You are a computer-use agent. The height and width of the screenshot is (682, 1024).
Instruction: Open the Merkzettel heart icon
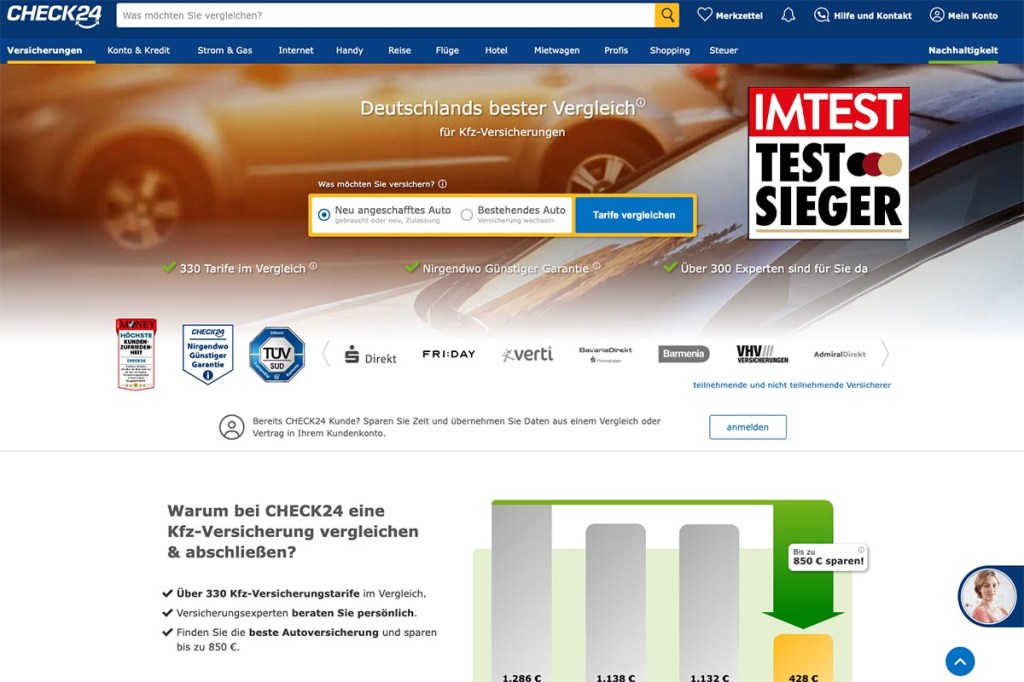[x=704, y=14]
